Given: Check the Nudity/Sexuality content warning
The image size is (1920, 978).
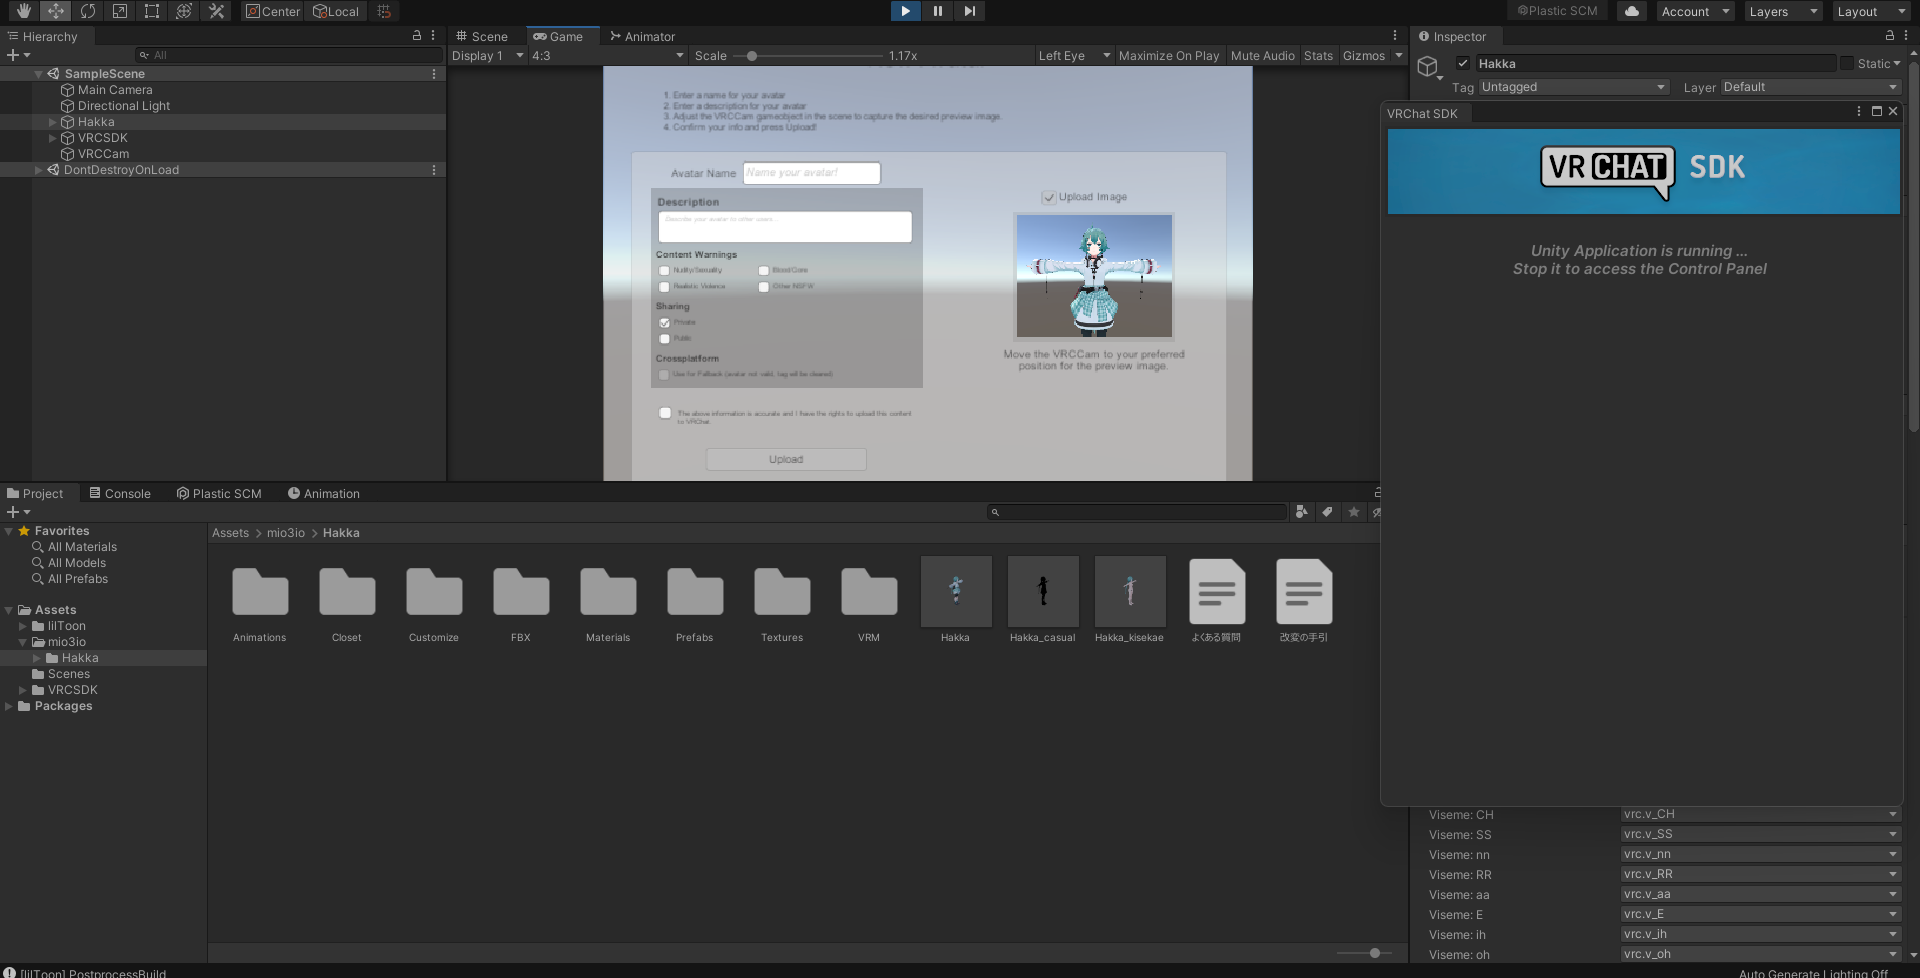Looking at the screenshot, I should point(664,271).
